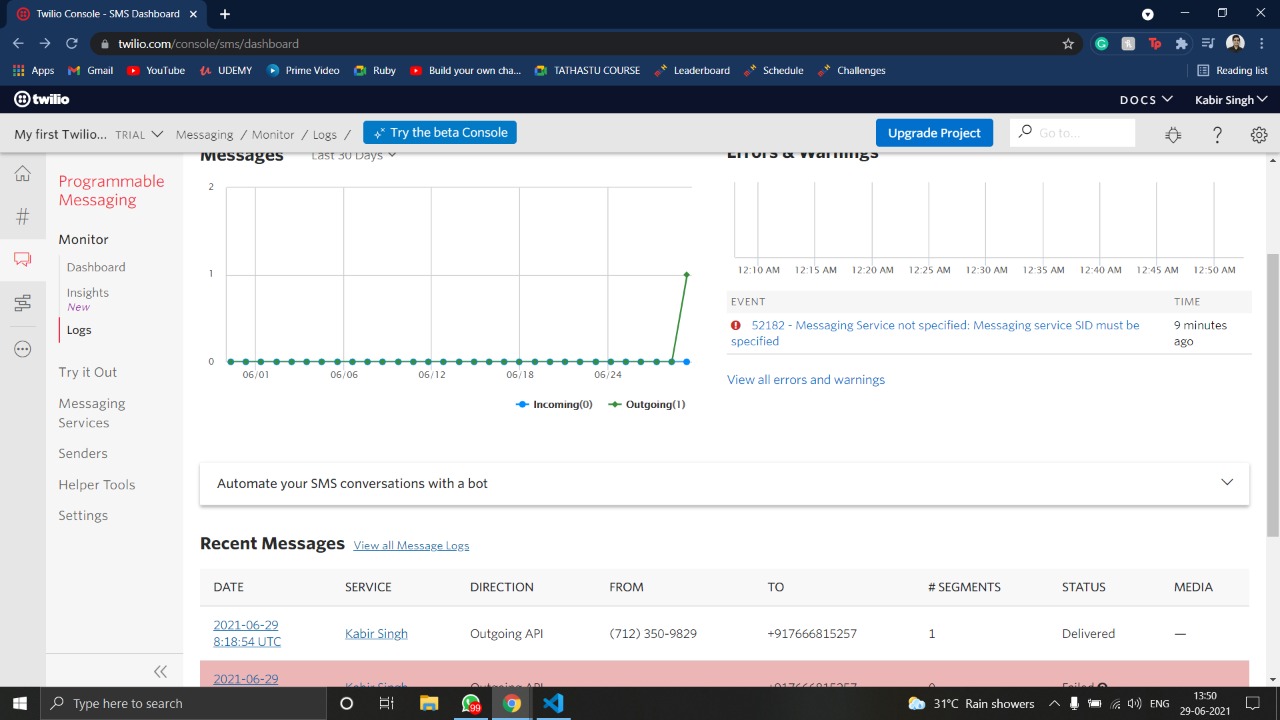The width and height of the screenshot is (1280, 720).
Task: Open weather widget showing Rain showers
Action: pyautogui.click(x=971, y=703)
